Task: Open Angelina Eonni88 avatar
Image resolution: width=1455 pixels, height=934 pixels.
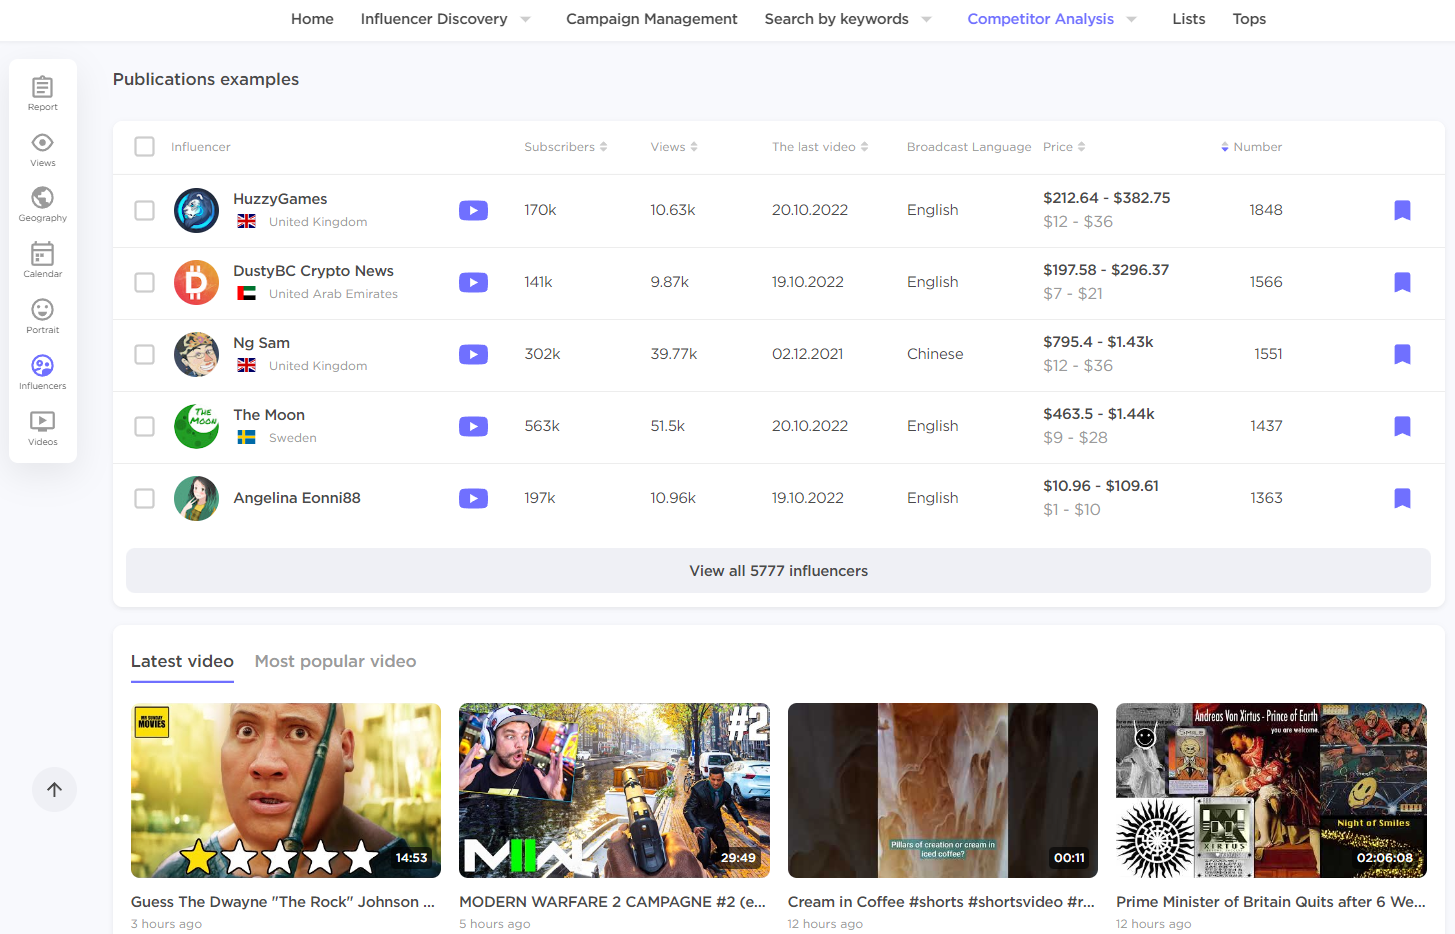Action: 196,498
